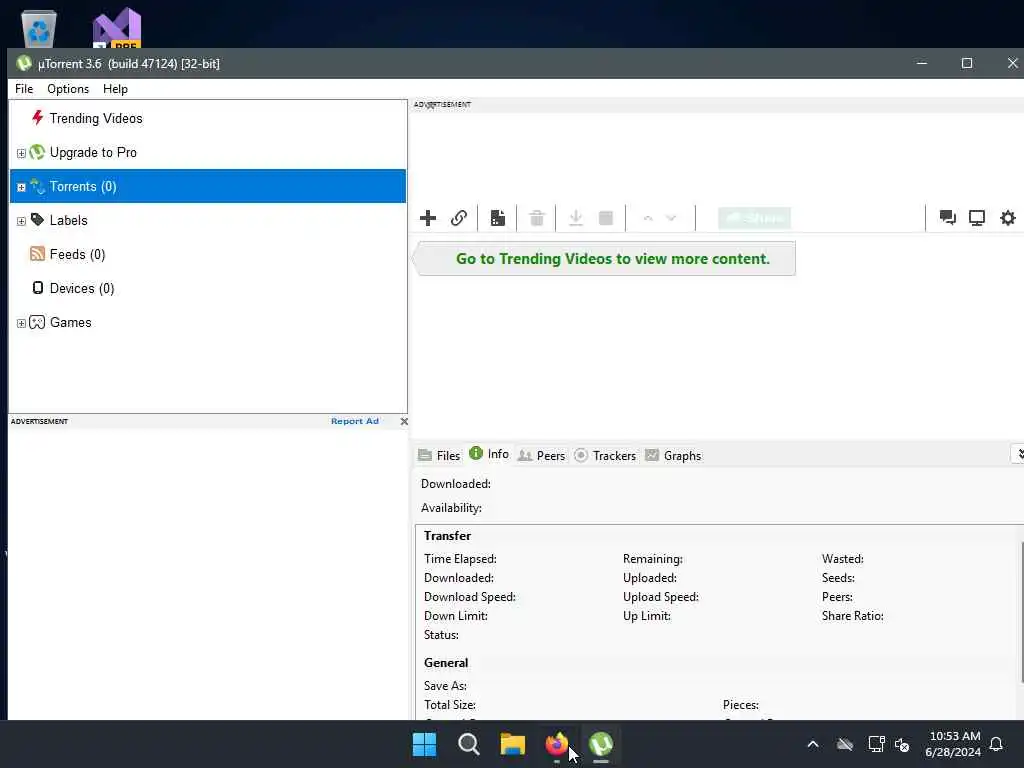Select Torrents (0) in sidebar
Screen dimensions: 1024x768
[x=208, y=186]
